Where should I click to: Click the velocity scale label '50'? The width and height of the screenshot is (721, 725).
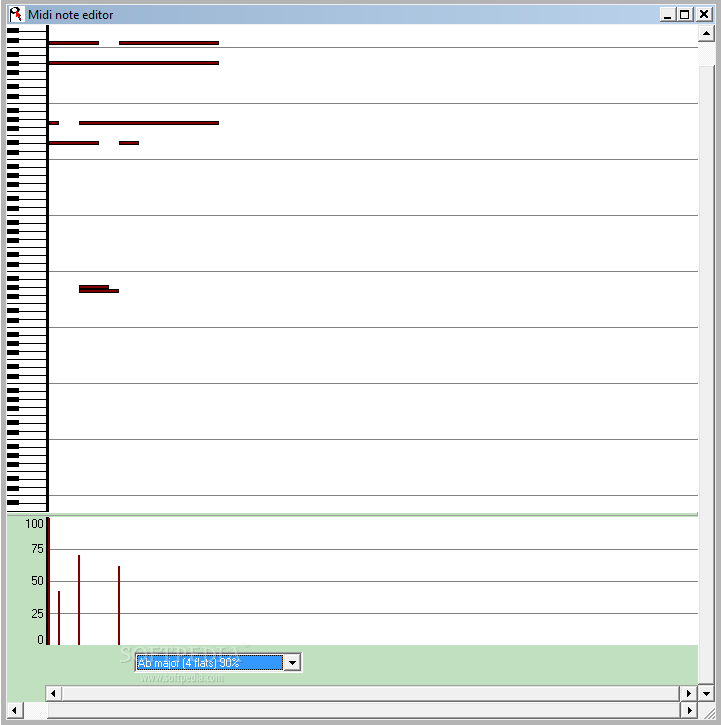[x=37, y=581]
